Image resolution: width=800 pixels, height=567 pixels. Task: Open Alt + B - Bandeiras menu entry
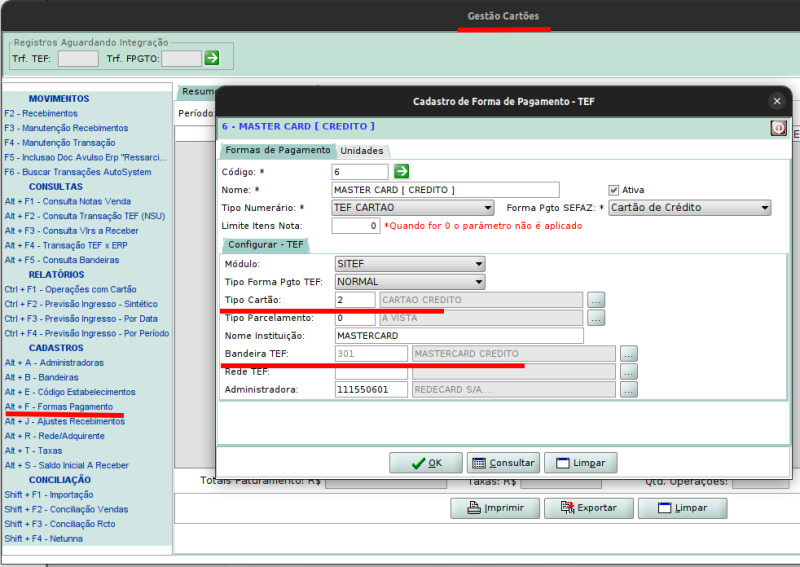(x=41, y=378)
